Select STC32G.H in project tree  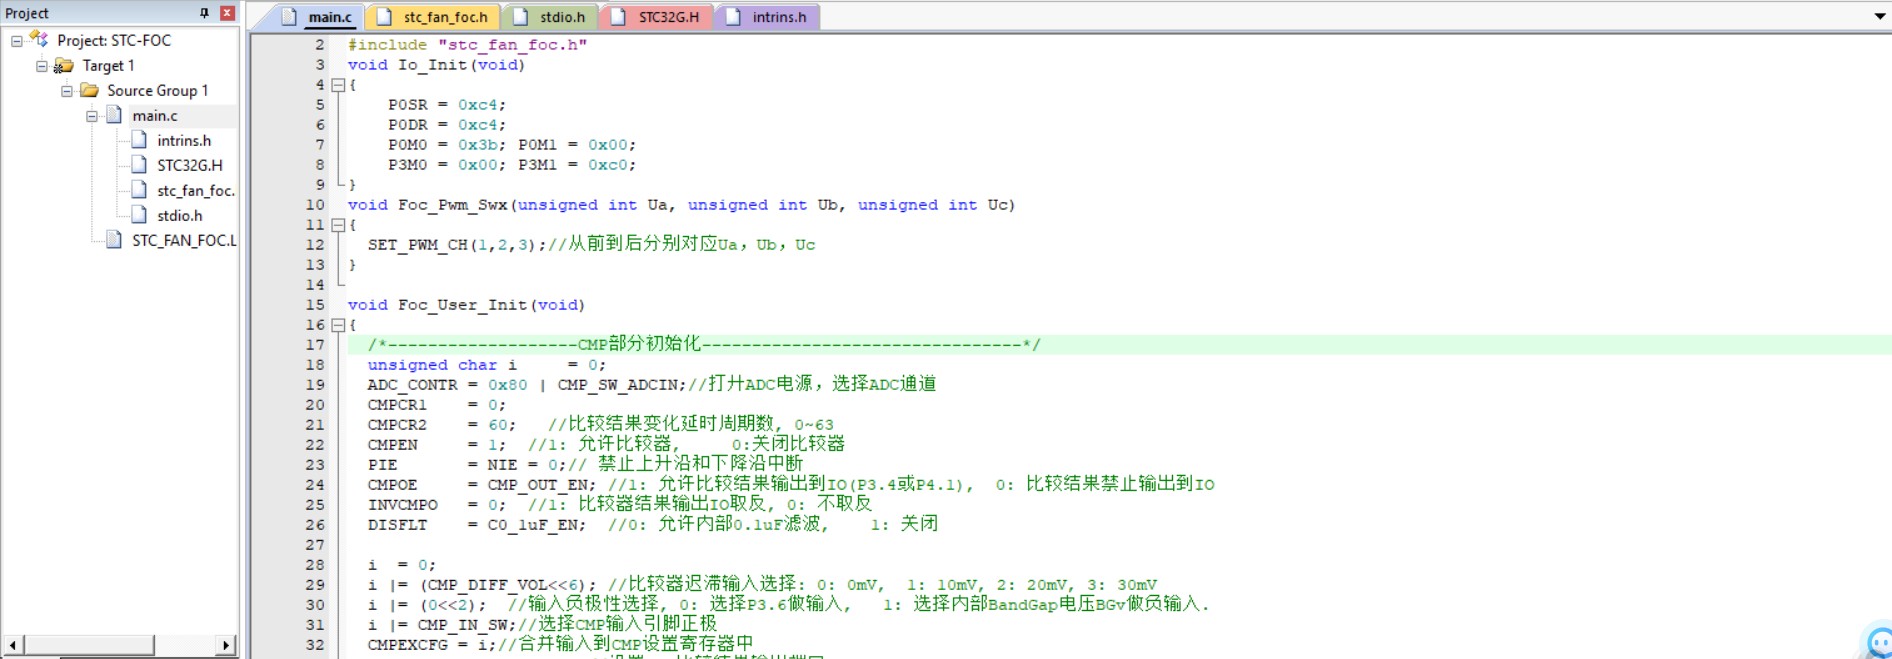click(190, 166)
